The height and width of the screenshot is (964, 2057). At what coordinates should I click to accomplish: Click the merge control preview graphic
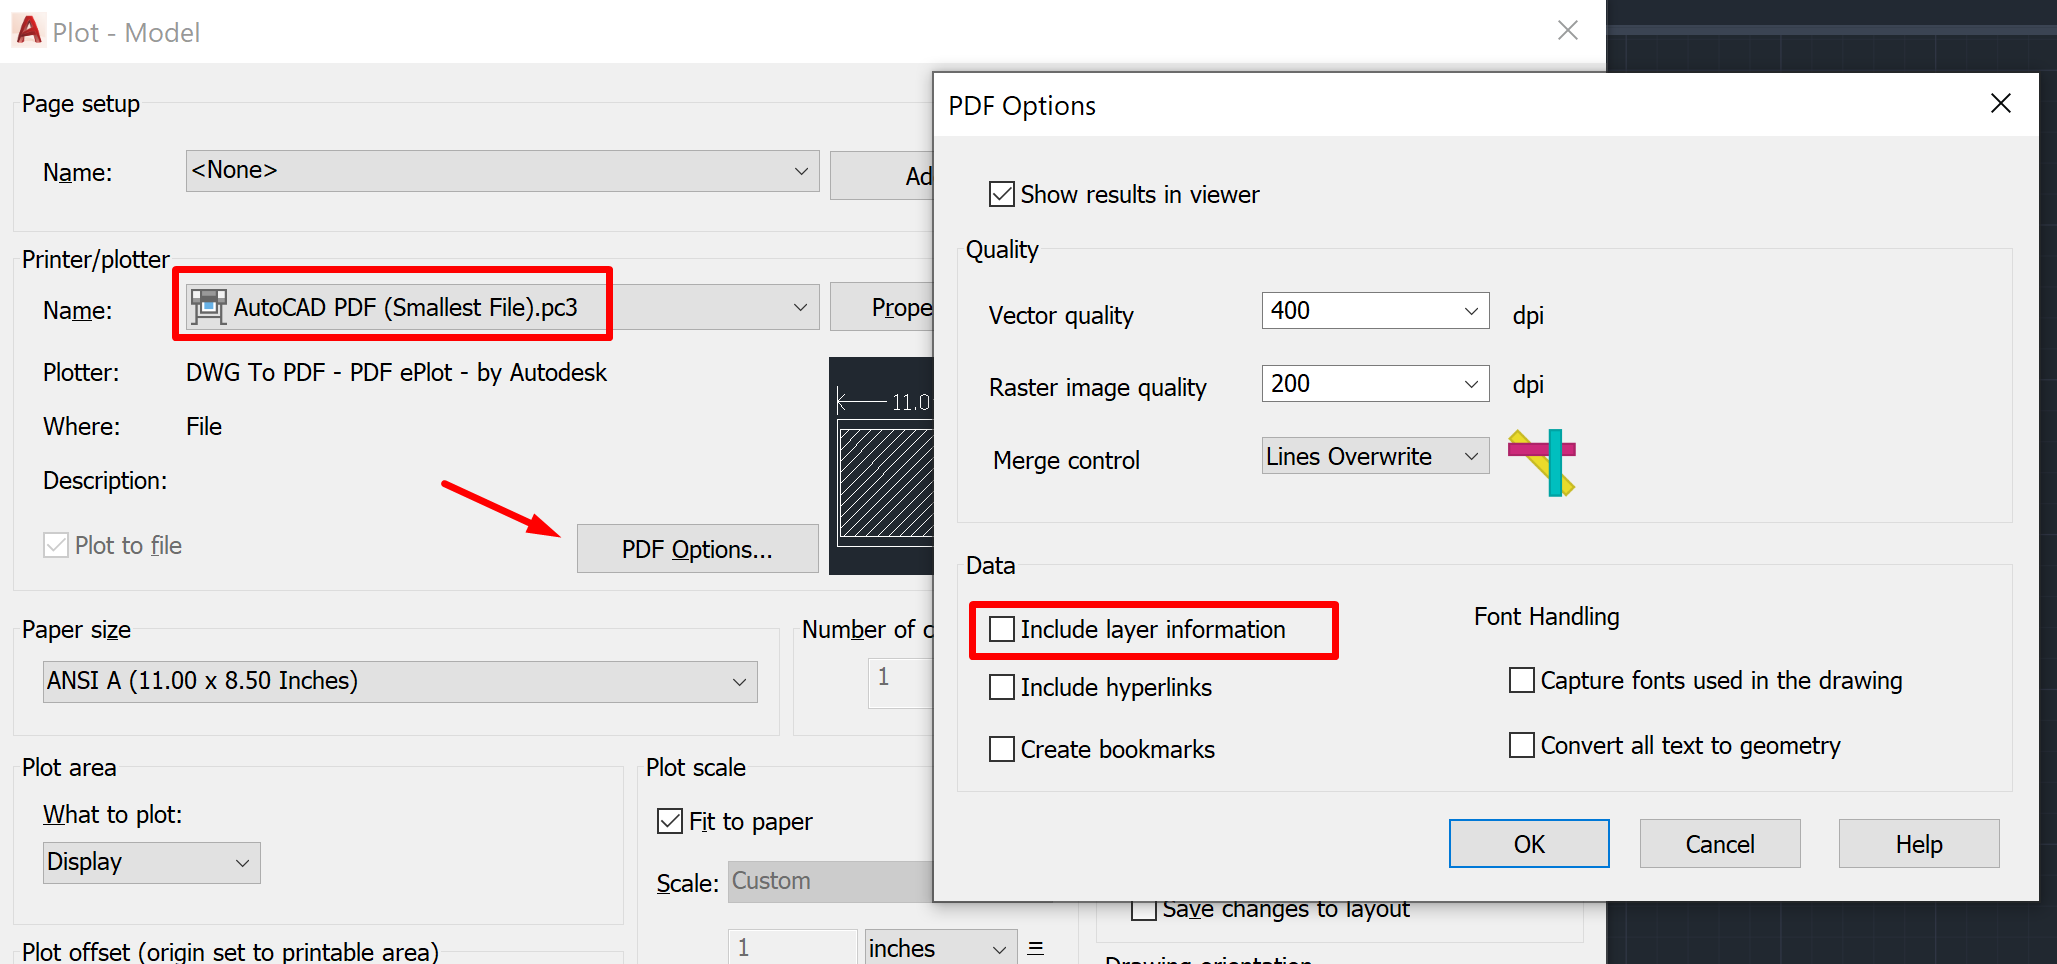1542,462
